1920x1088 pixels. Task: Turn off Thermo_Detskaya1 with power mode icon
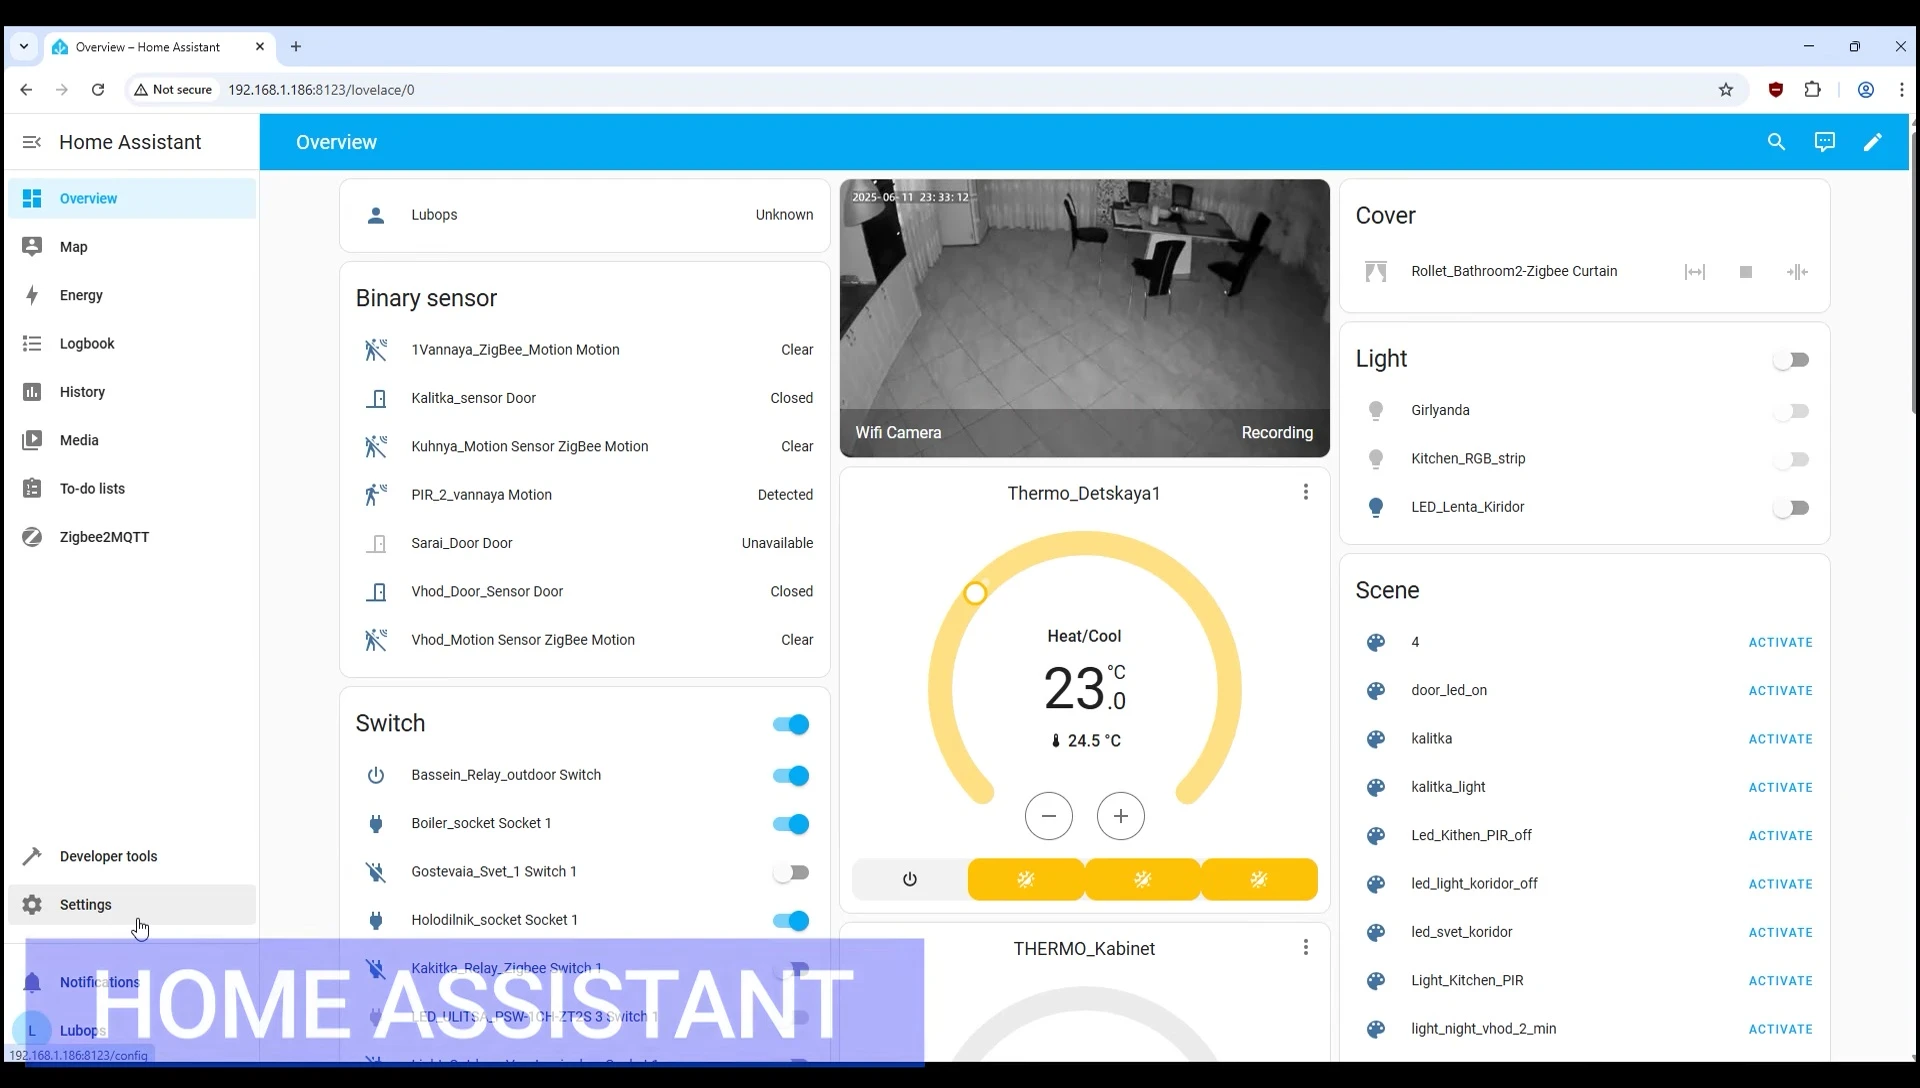click(x=909, y=879)
